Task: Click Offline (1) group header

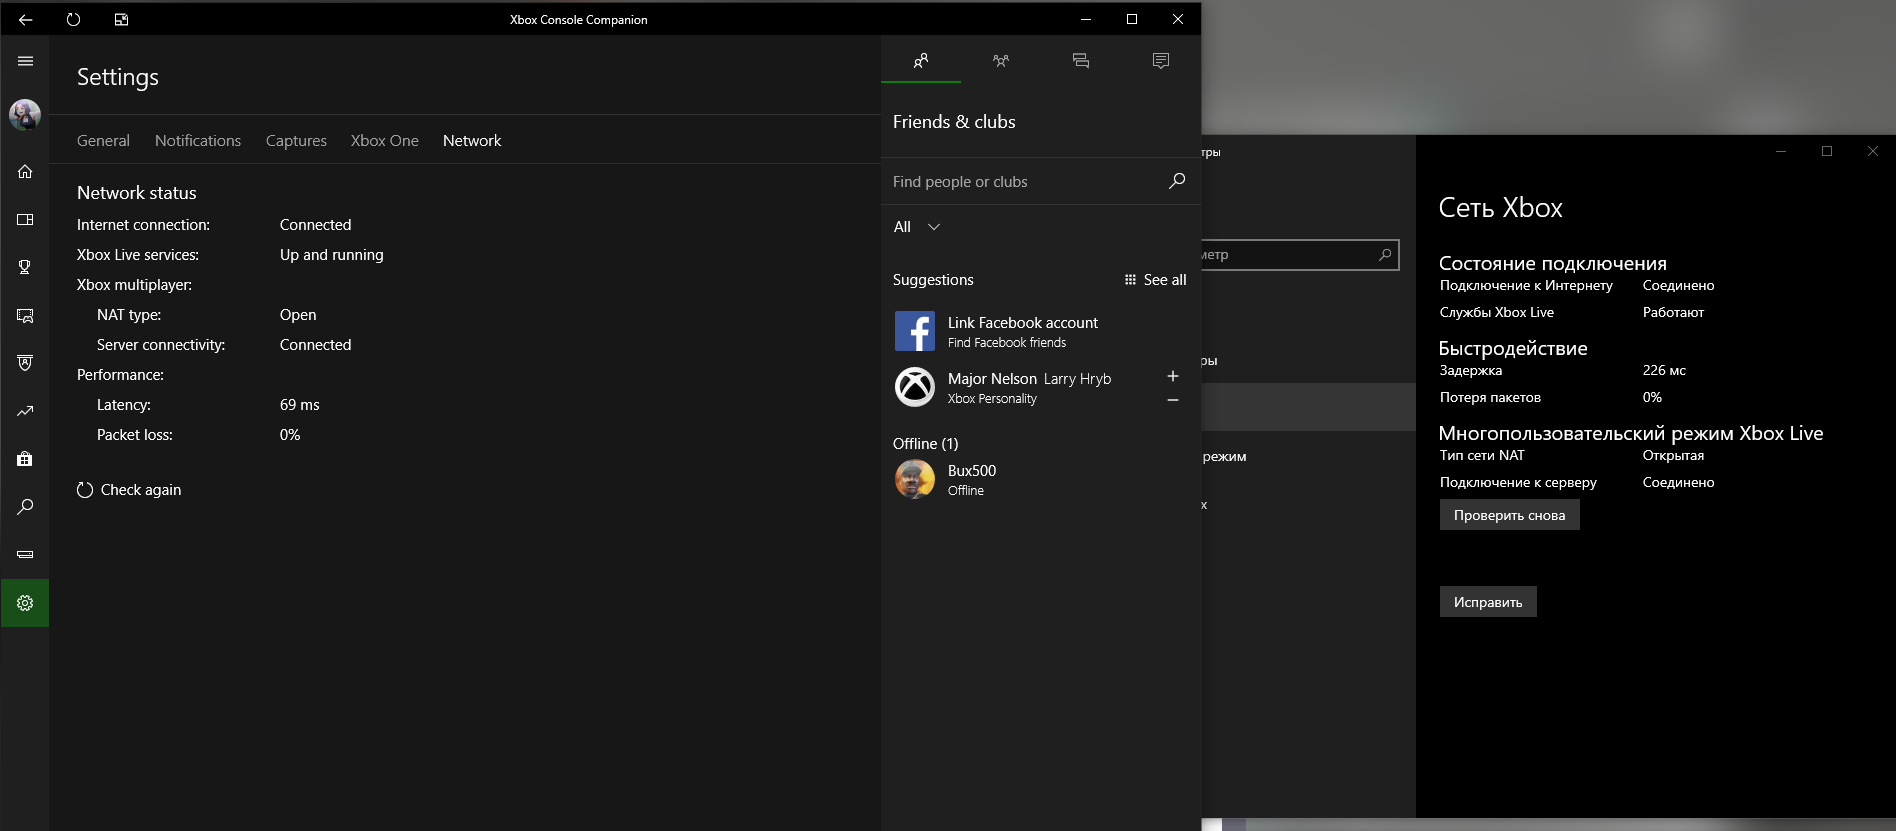Action: [925, 444]
